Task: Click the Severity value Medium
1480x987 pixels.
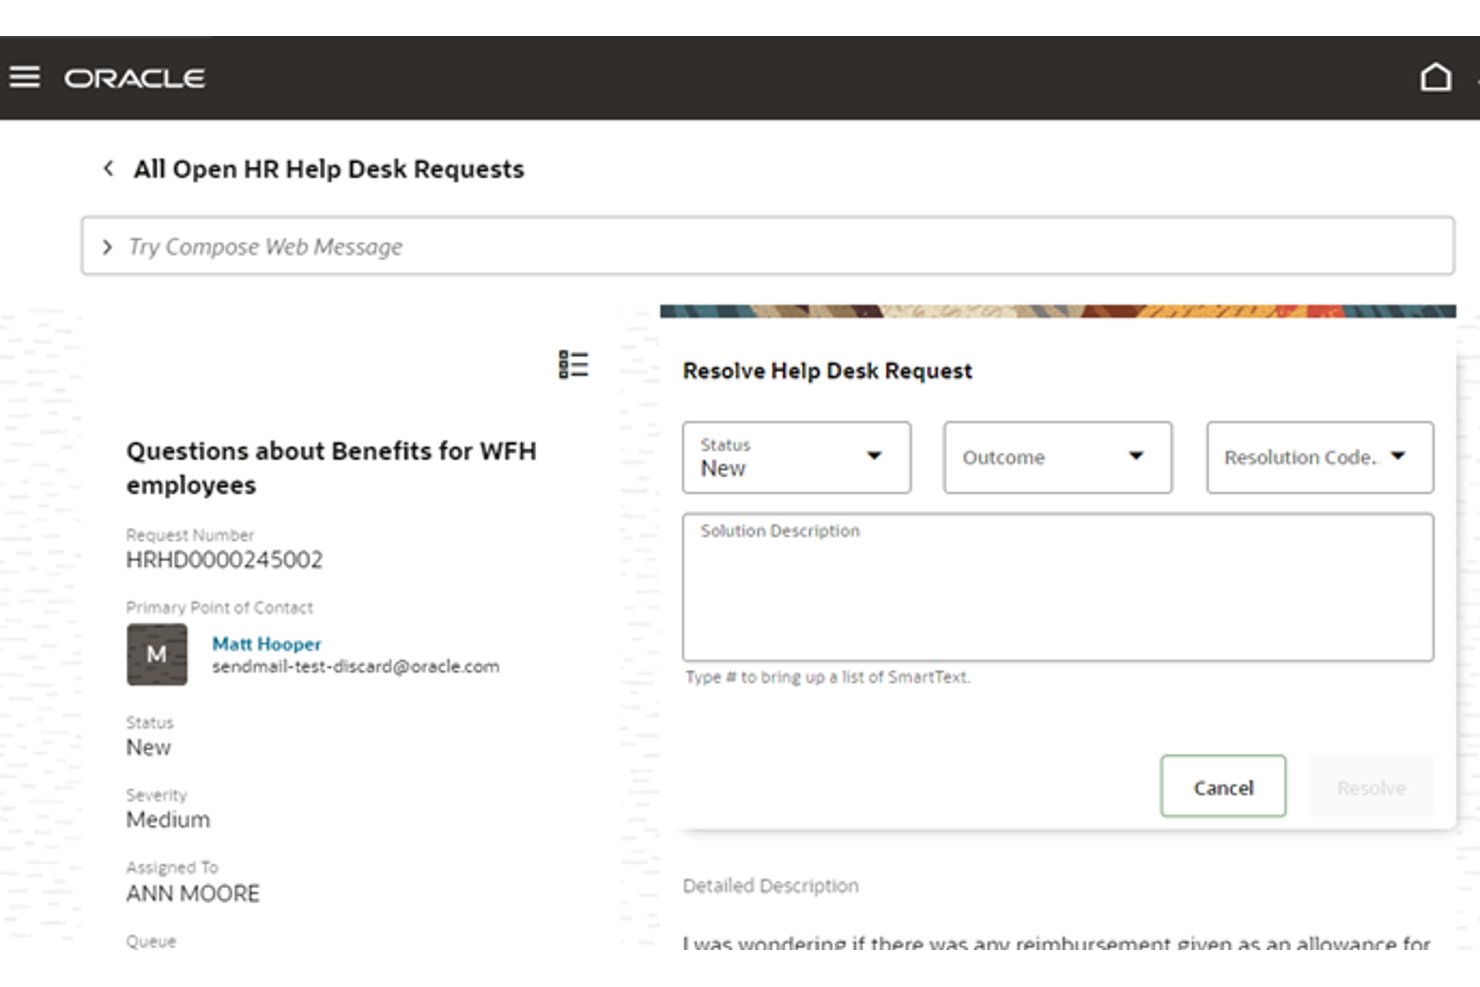Action: [168, 820]
